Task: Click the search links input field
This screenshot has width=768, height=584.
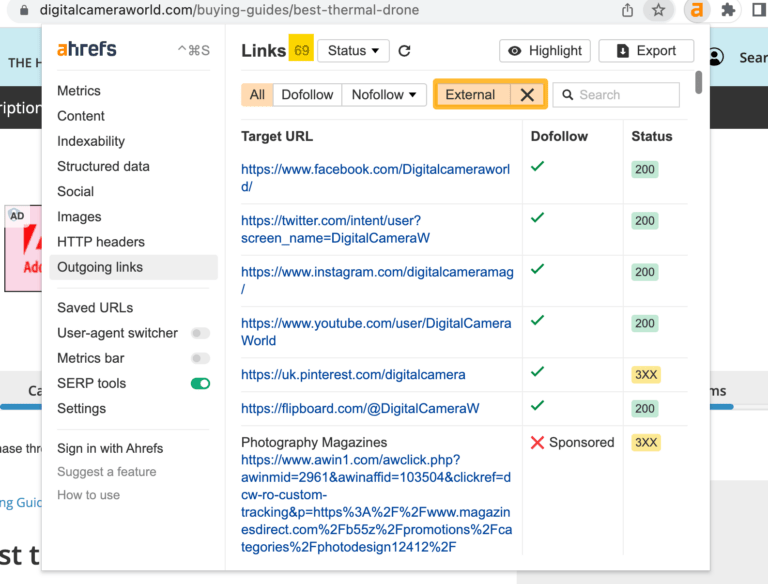Action: click(x=616, y=95)
